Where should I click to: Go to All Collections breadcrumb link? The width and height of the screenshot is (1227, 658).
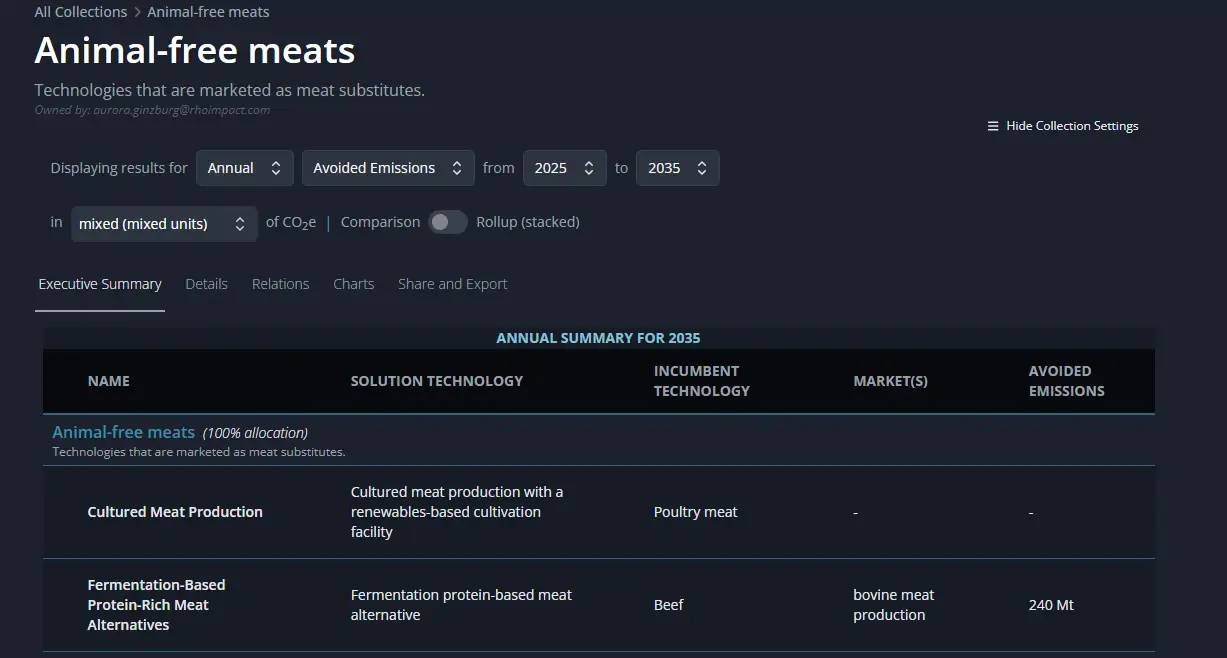click(x=80, y=12)
